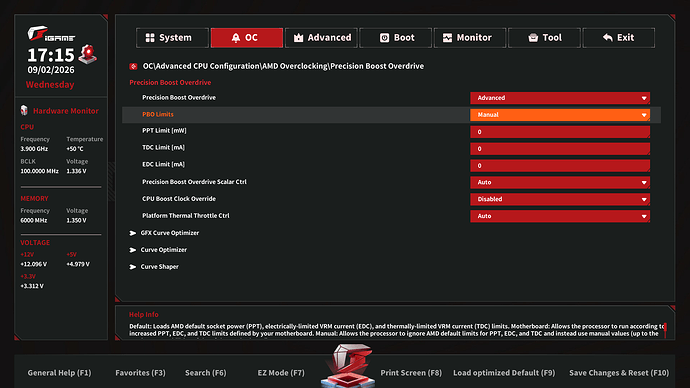Select the OC tab
This screenshot has height=388, width=690.
coord(246,38)
